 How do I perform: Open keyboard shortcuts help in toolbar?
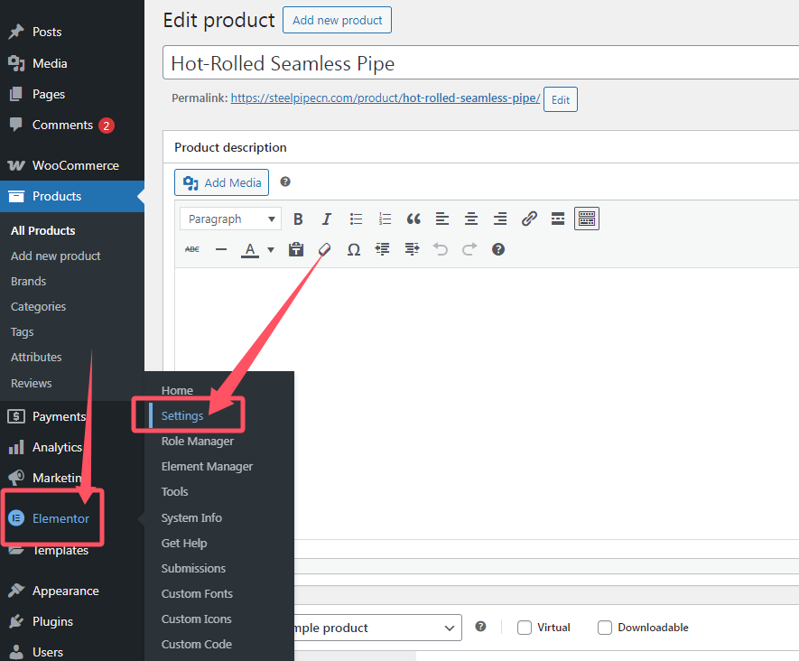coord(498,249)
